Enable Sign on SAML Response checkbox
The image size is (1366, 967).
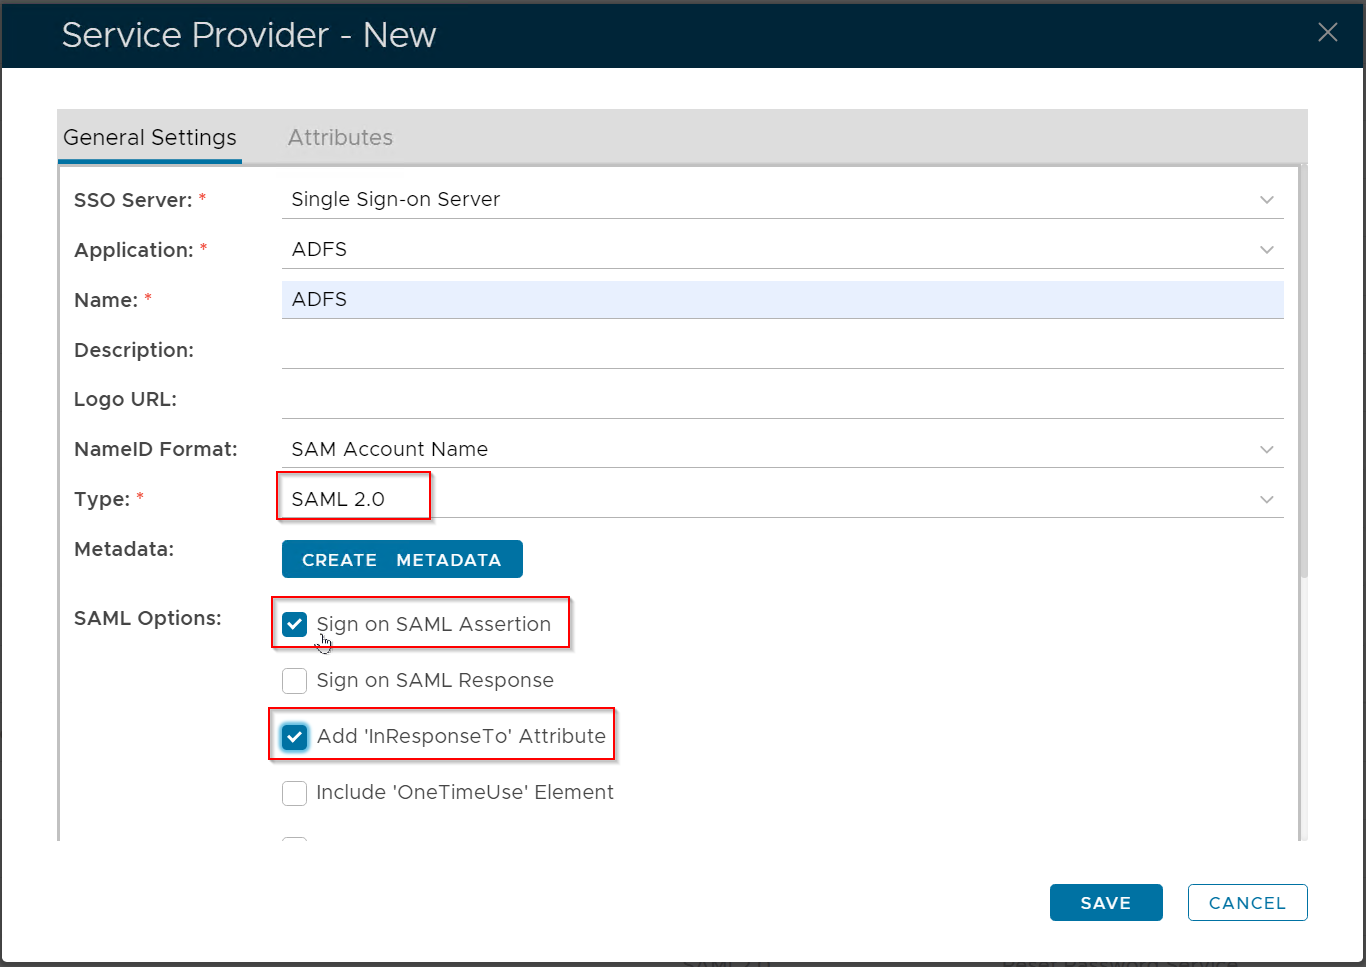click(x=294, y=681)
